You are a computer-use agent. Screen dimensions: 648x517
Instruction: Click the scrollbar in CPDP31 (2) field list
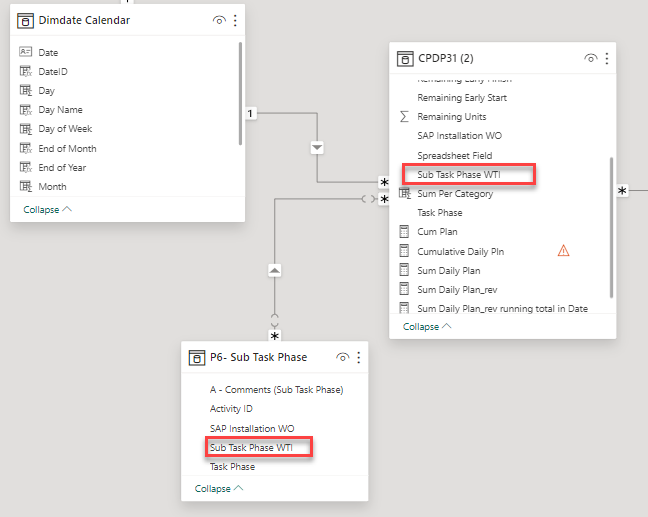[611, 227]
